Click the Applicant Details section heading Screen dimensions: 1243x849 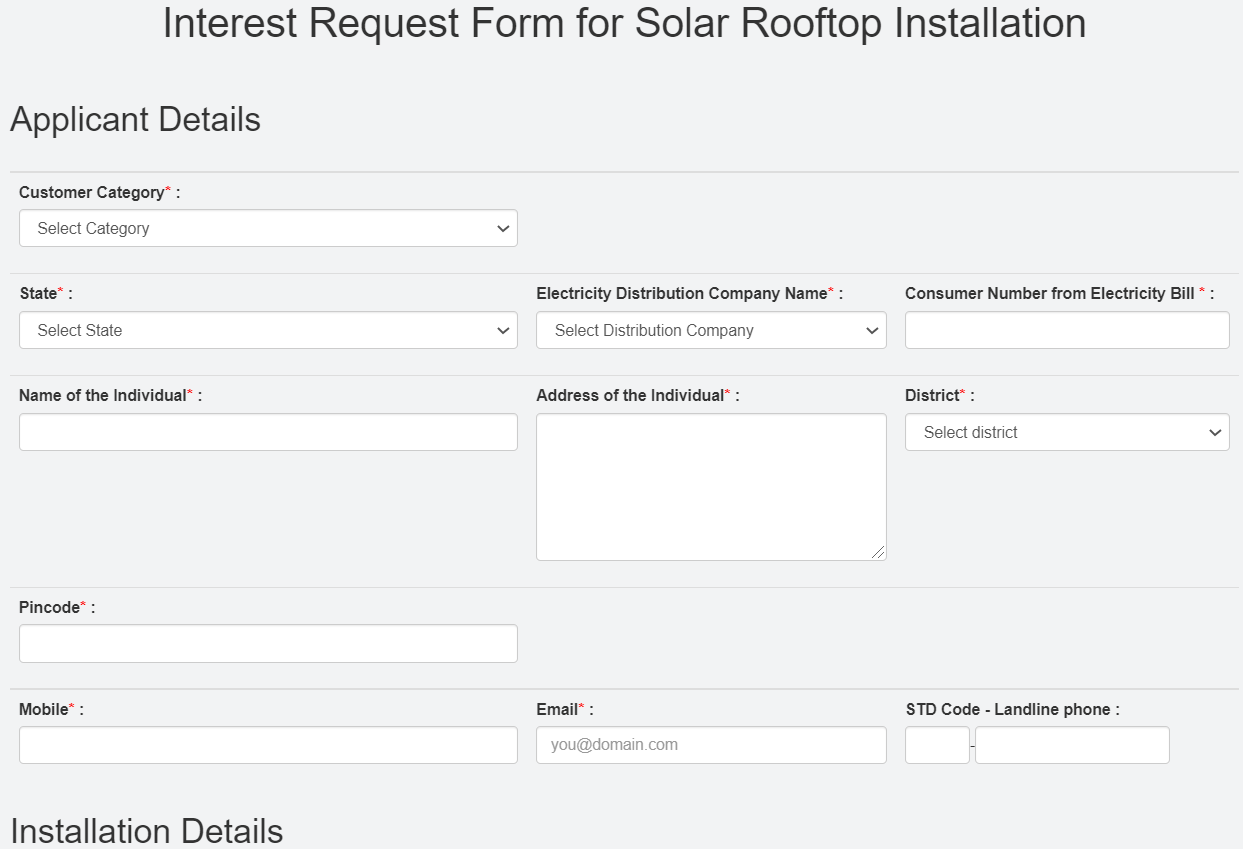(x=135, y=119)
